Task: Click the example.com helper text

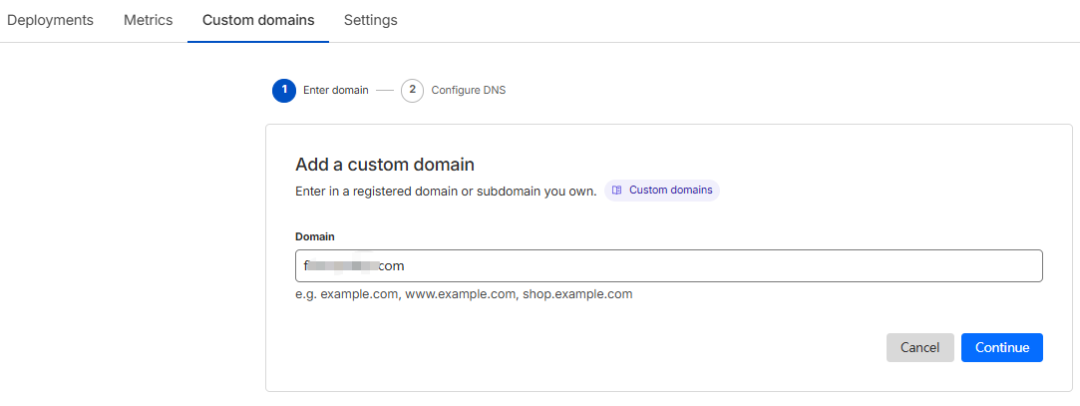Action: 464,295
